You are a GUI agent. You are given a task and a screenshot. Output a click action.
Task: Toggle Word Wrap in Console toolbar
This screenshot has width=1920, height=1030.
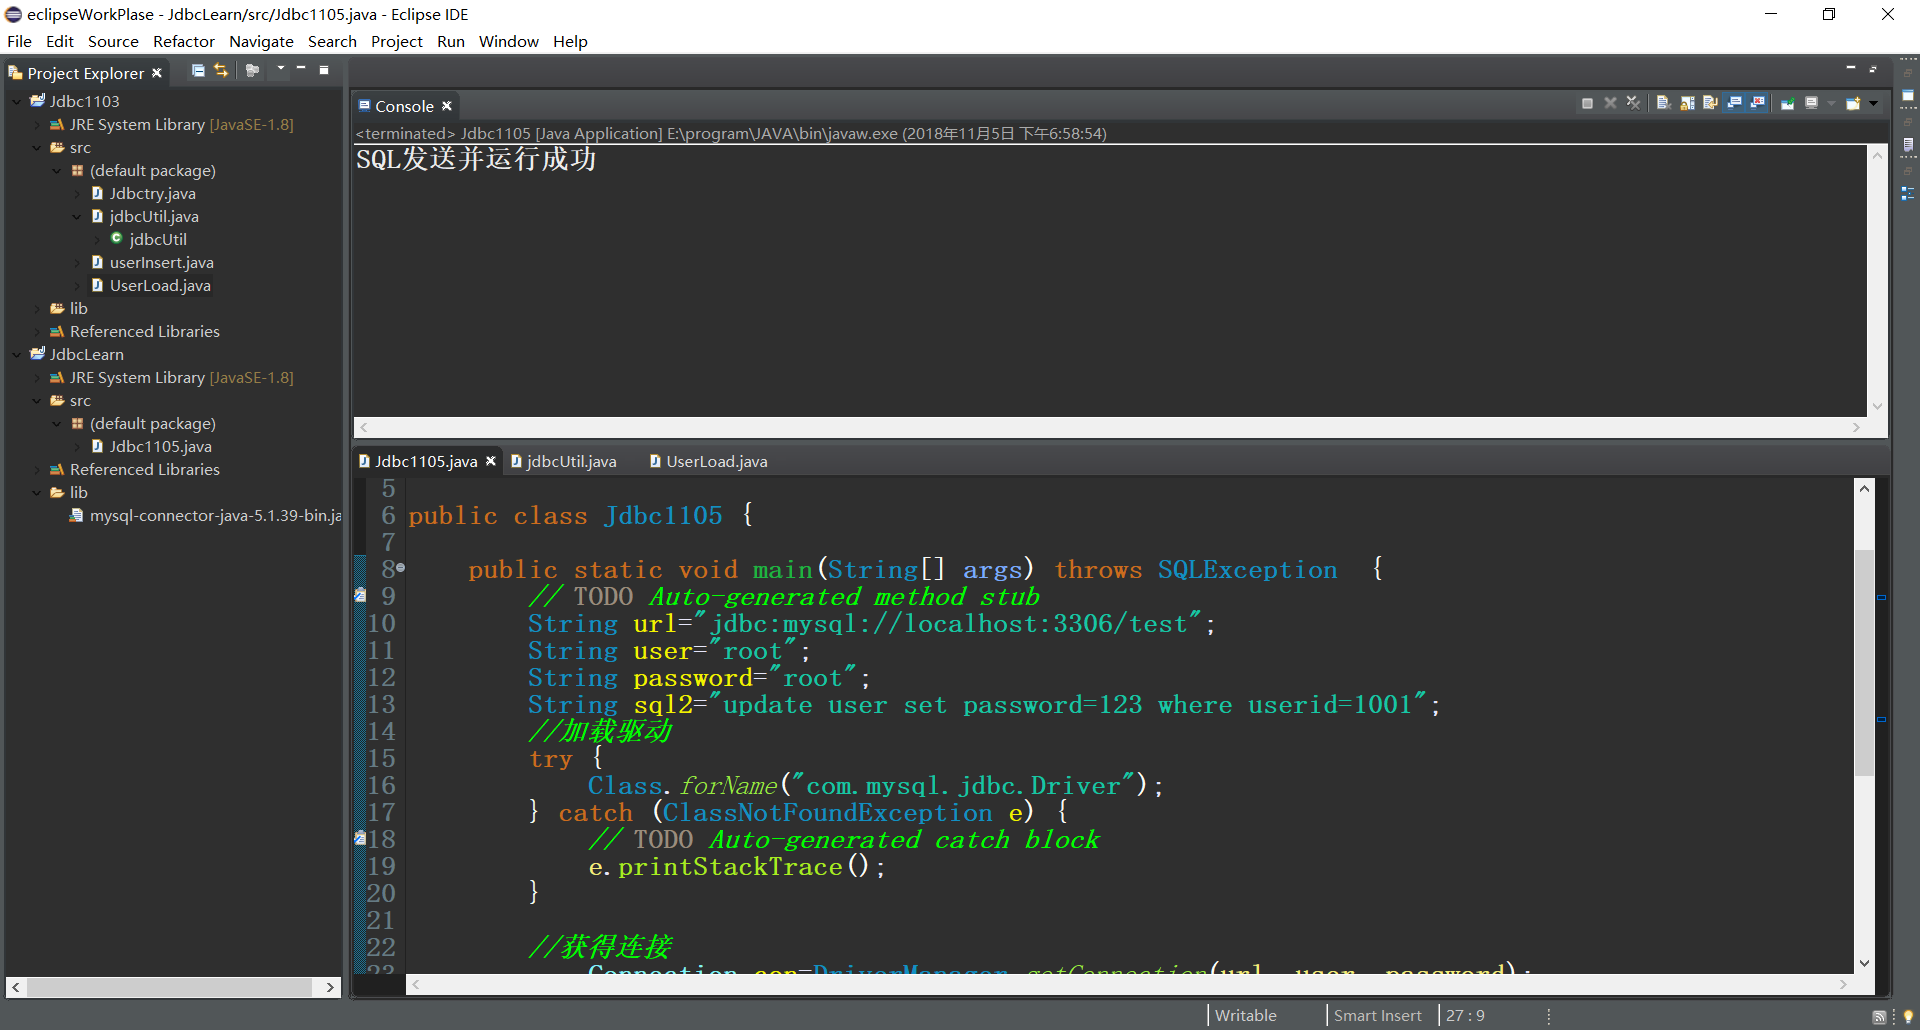click(x=1710, y=104)
